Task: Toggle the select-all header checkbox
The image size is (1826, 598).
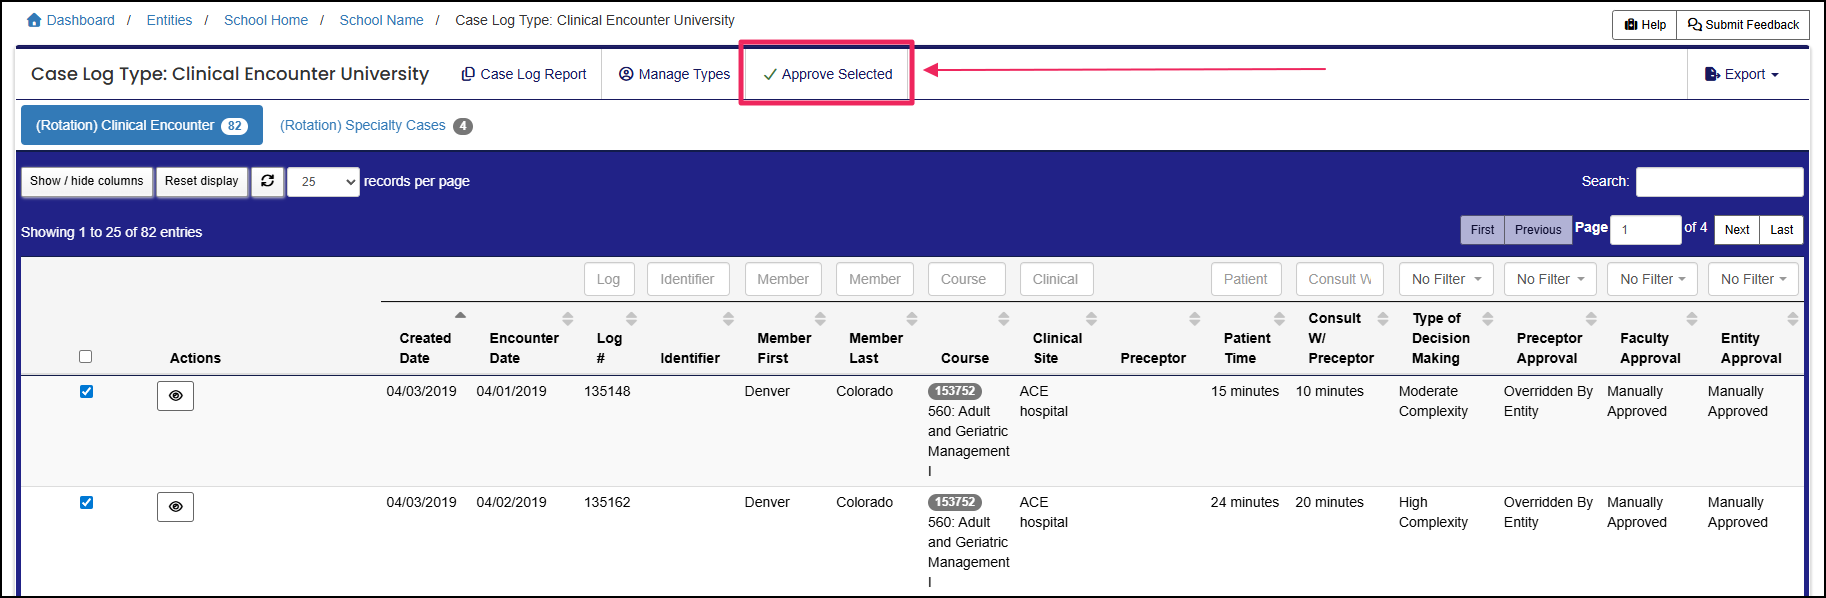Action: 85,357
